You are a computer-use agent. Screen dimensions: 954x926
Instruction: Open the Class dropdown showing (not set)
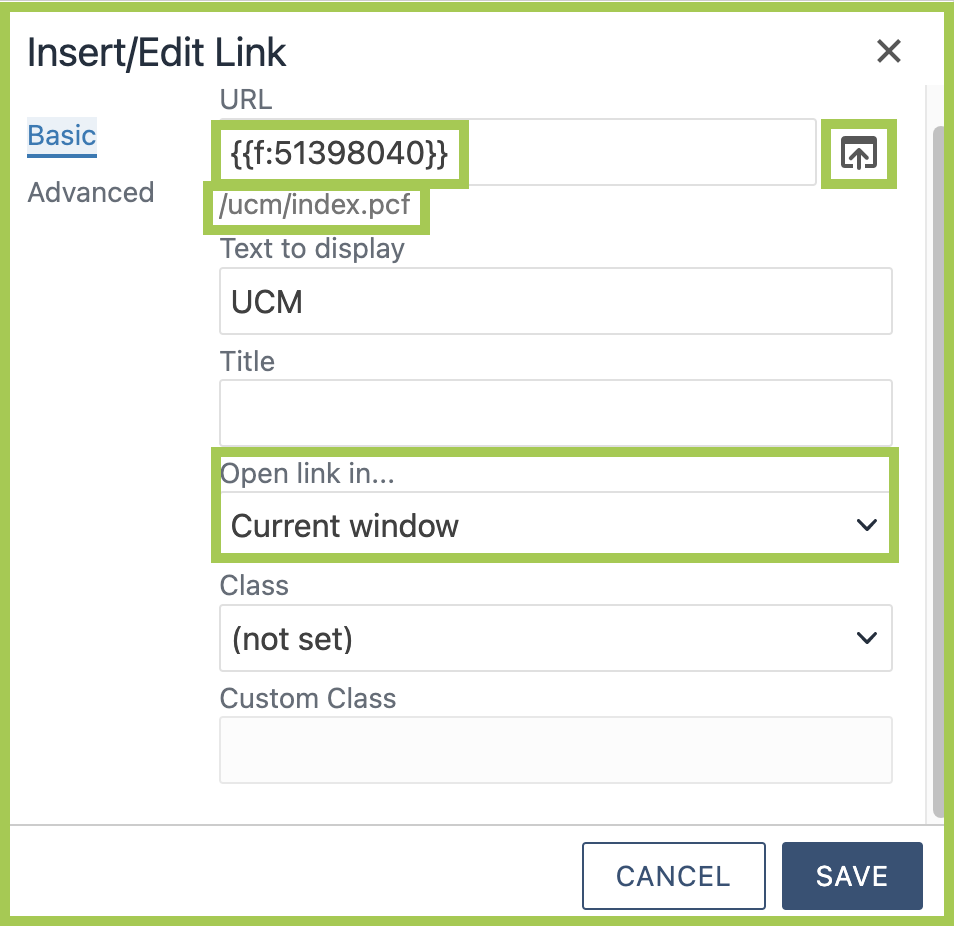[x=555, y=637]
